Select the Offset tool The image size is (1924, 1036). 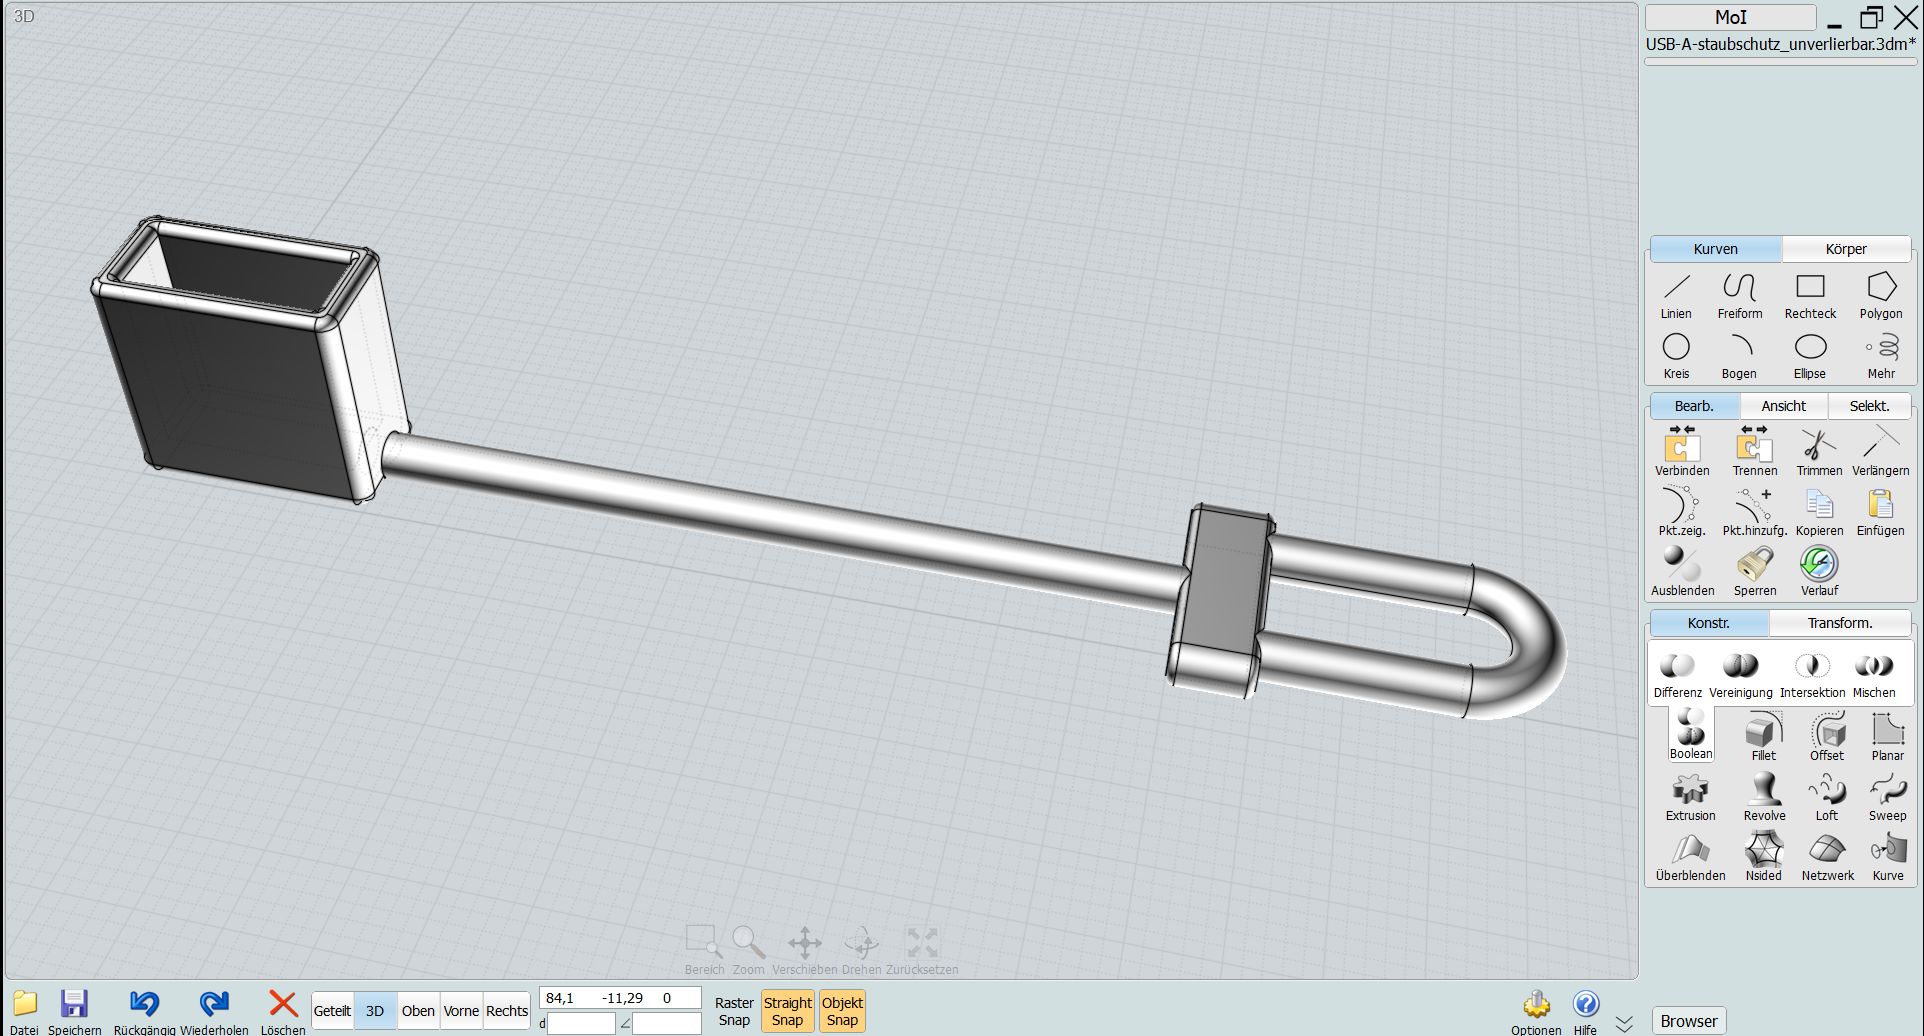[1827, 738]
